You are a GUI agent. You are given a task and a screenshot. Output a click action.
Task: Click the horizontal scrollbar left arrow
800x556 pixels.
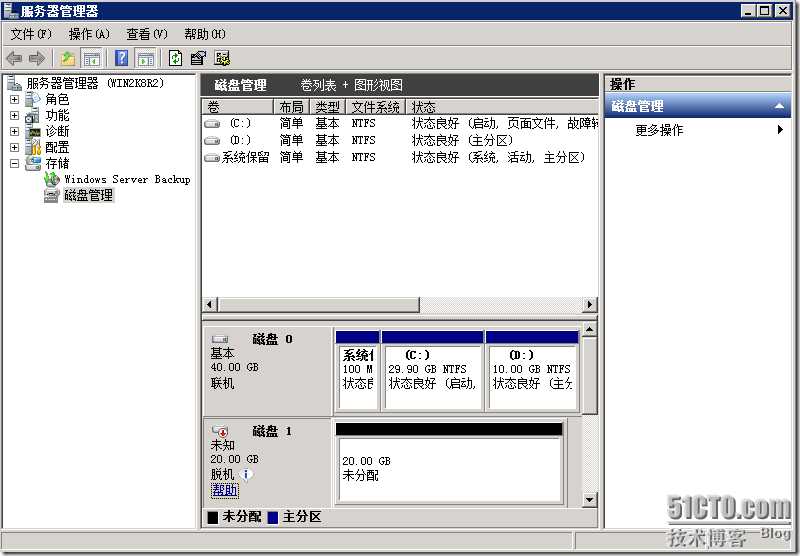[209, 305]
